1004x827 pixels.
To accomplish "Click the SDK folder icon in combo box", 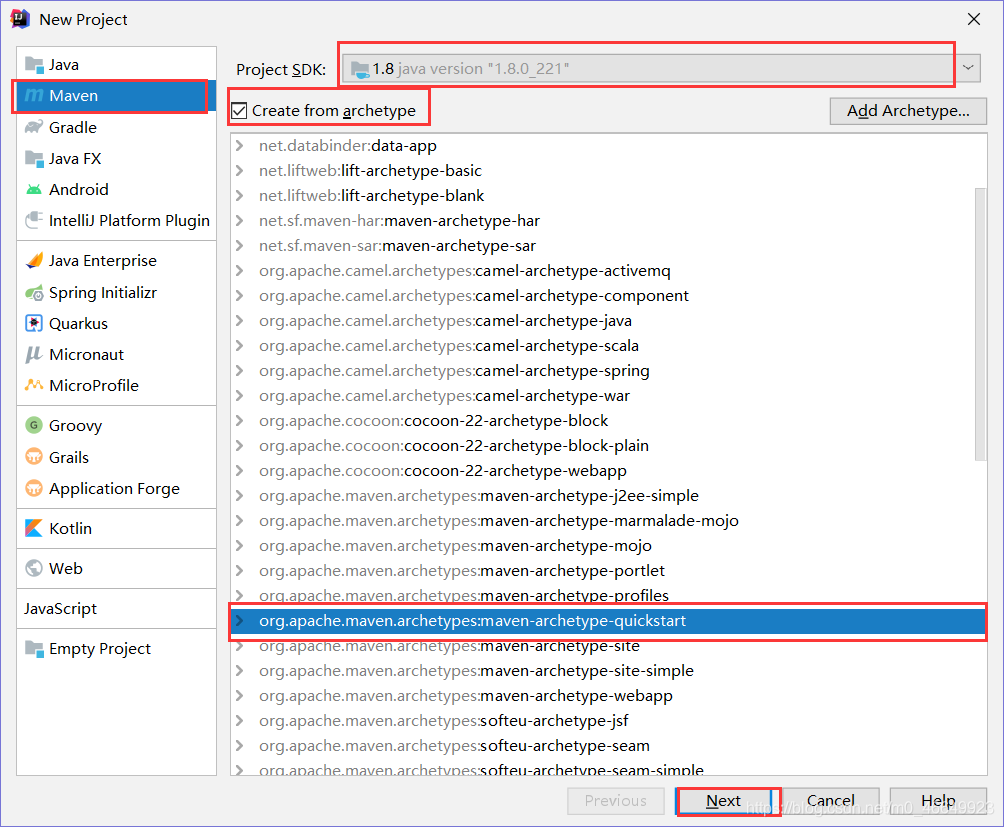I will [x=360, y=69].
